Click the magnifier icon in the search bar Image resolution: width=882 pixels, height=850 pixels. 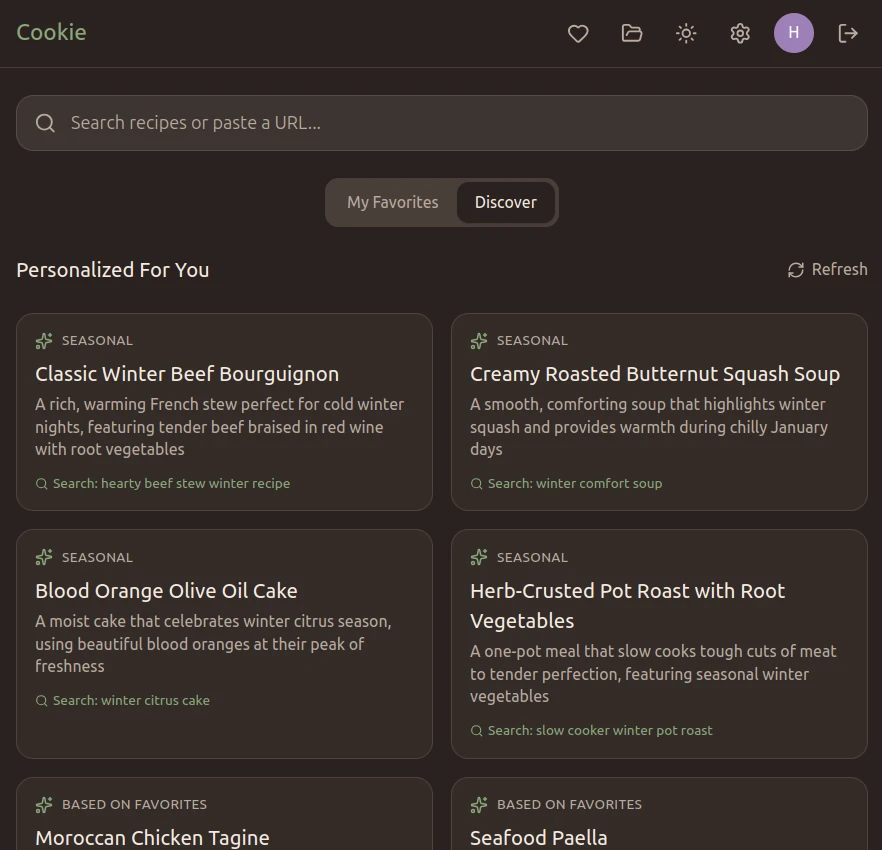click(45, 122)
